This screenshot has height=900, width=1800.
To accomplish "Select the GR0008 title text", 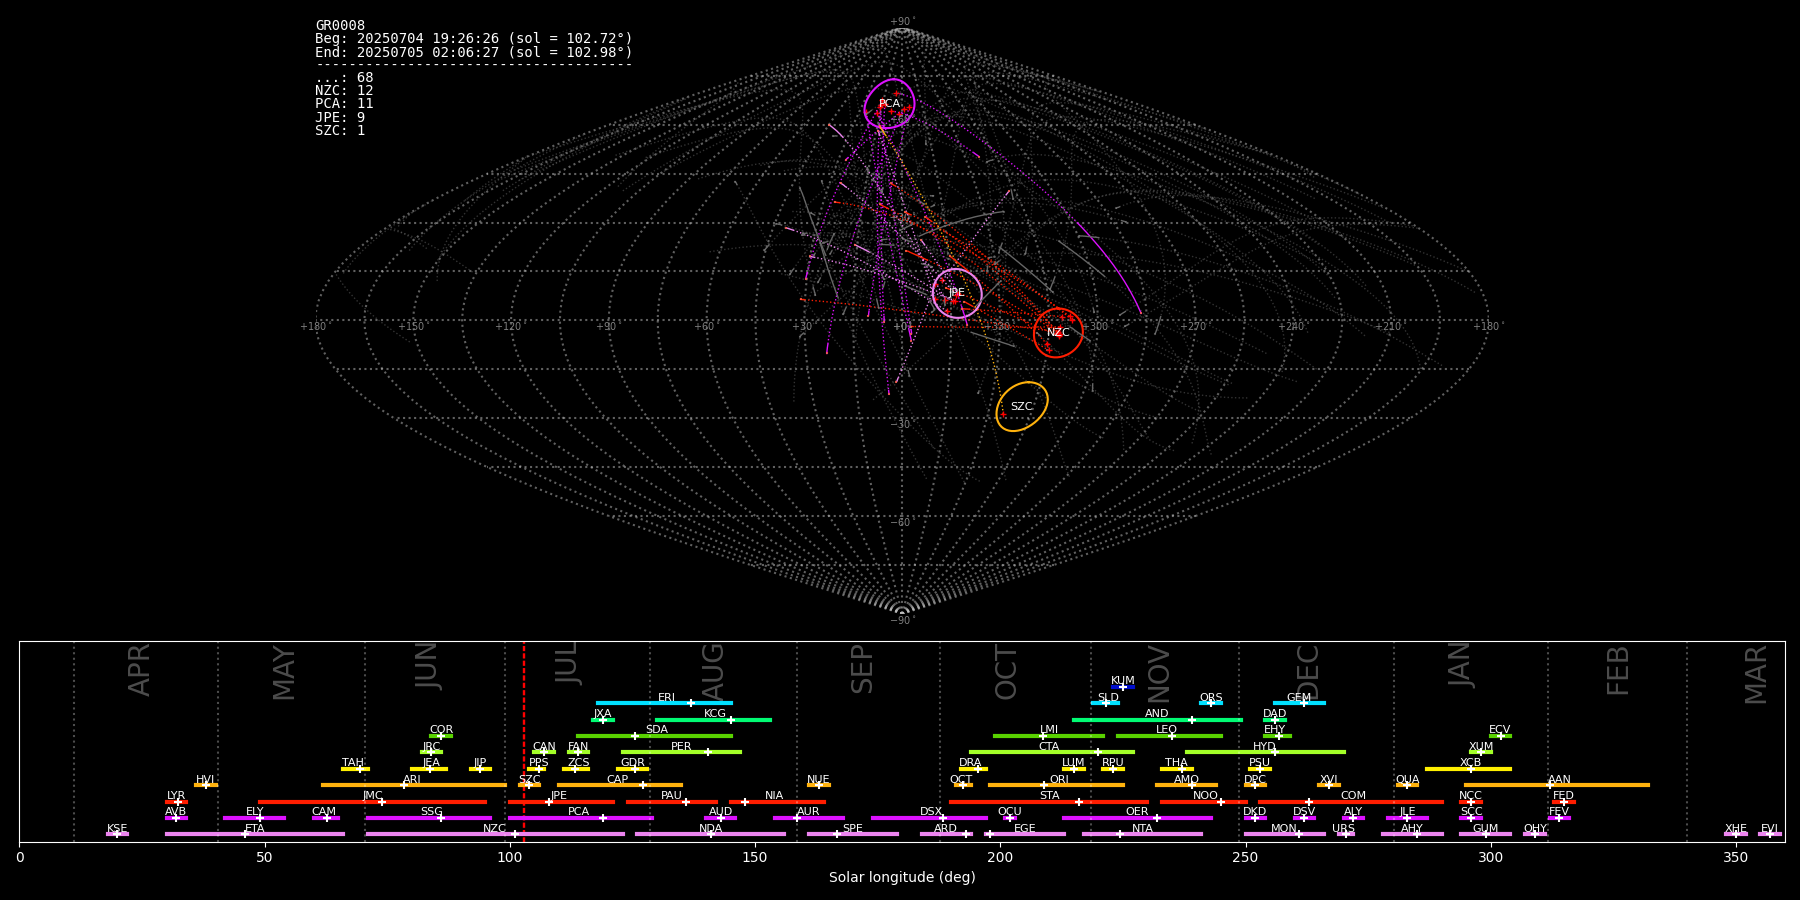I will coord(340,26).
